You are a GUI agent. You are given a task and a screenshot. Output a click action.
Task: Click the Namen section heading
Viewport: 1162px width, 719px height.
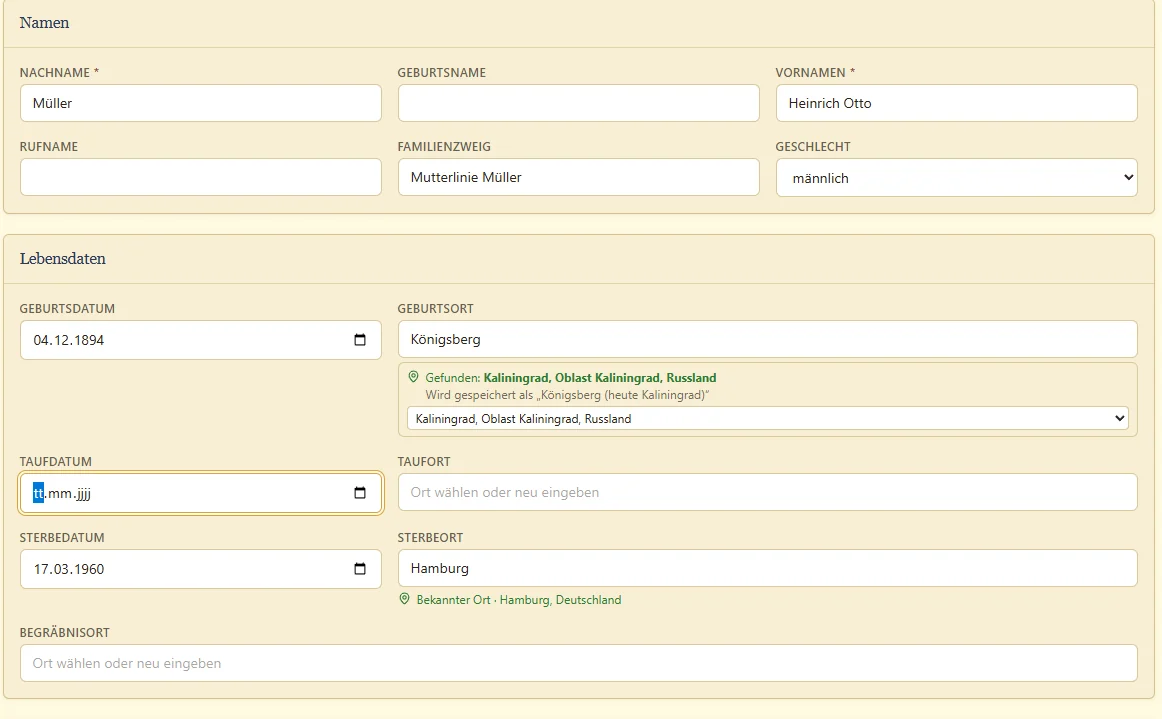(44, 23)
